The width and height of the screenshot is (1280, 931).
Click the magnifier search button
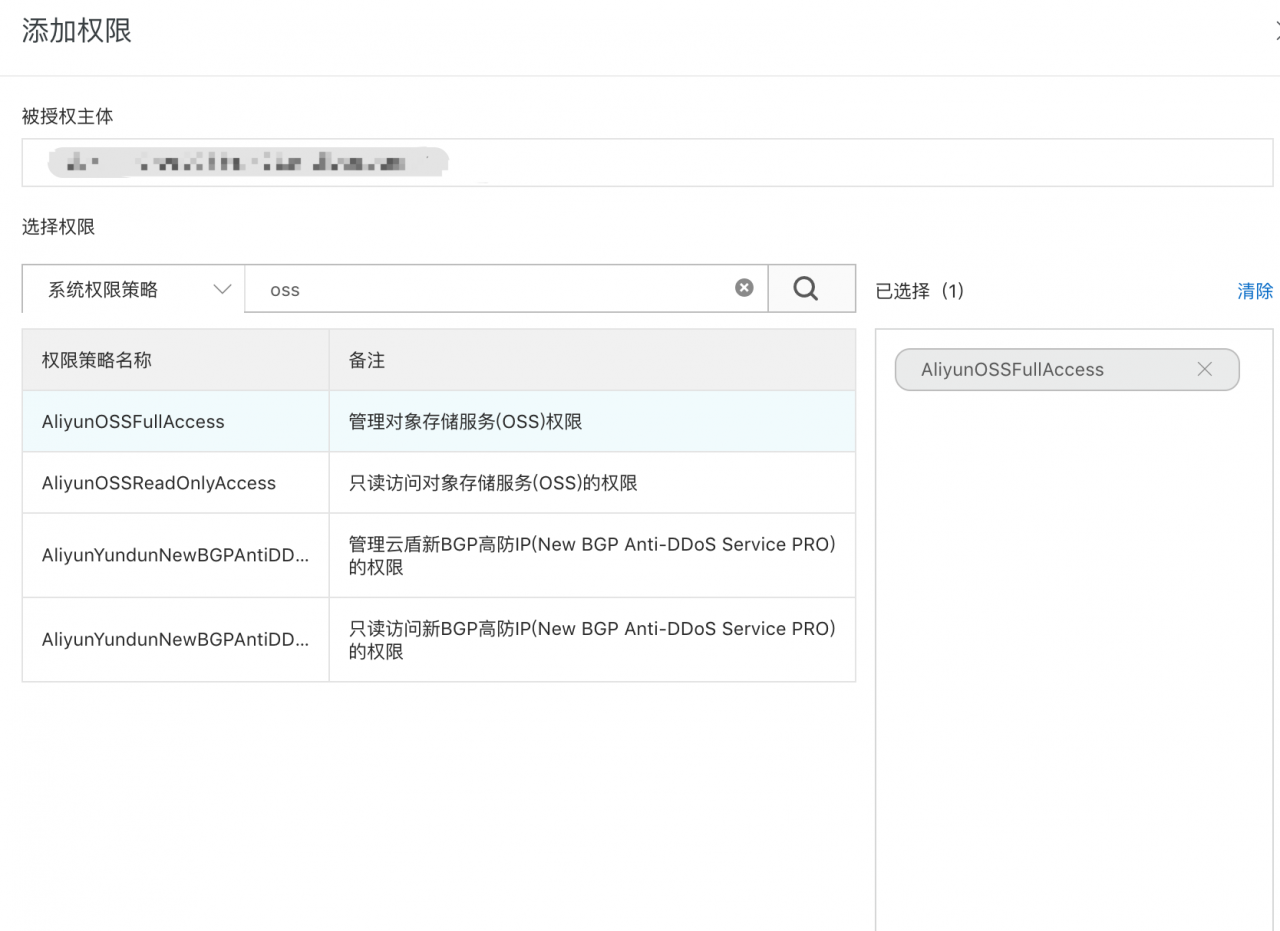tap(811, 289)
